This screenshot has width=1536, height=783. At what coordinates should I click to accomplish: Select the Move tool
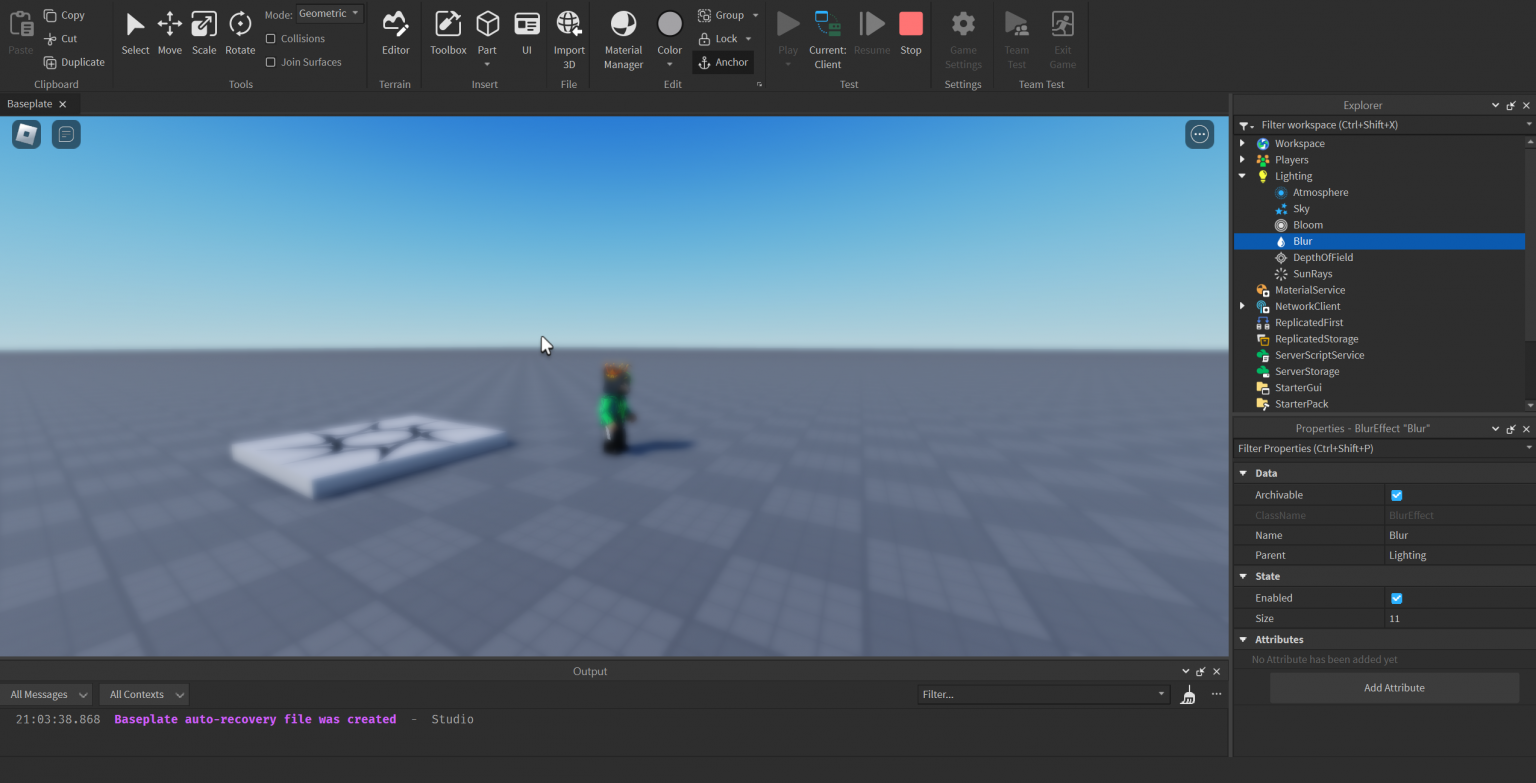point(169,33)
